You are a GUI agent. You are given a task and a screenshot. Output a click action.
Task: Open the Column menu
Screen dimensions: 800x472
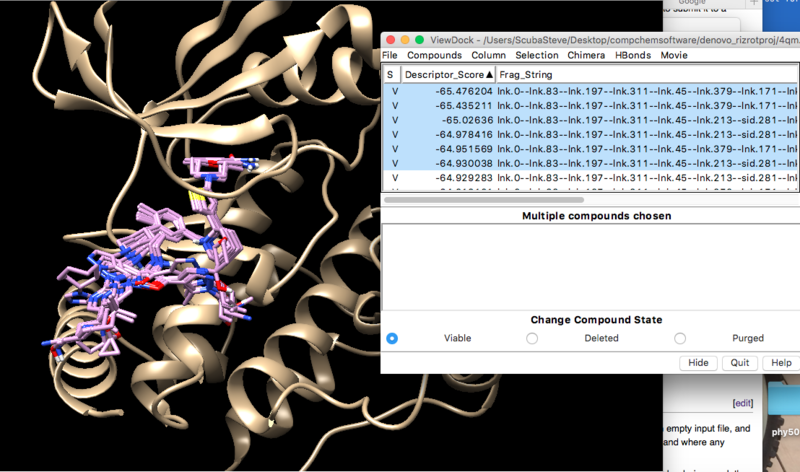[x=488, y=55]
